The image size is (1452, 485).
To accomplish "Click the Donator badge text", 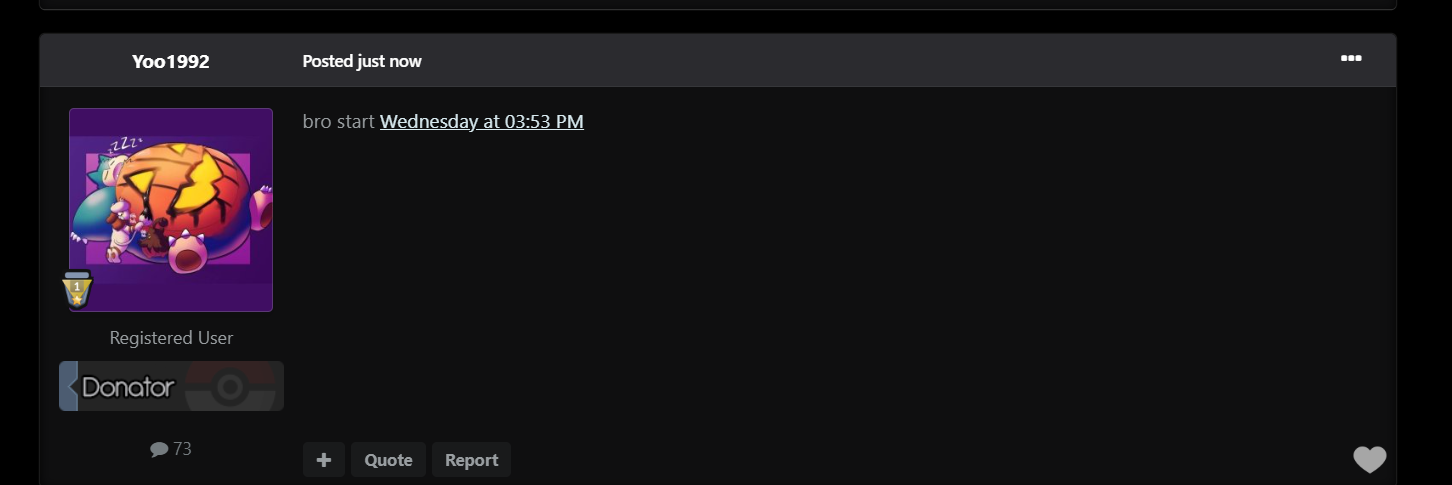I will point(128,387).
